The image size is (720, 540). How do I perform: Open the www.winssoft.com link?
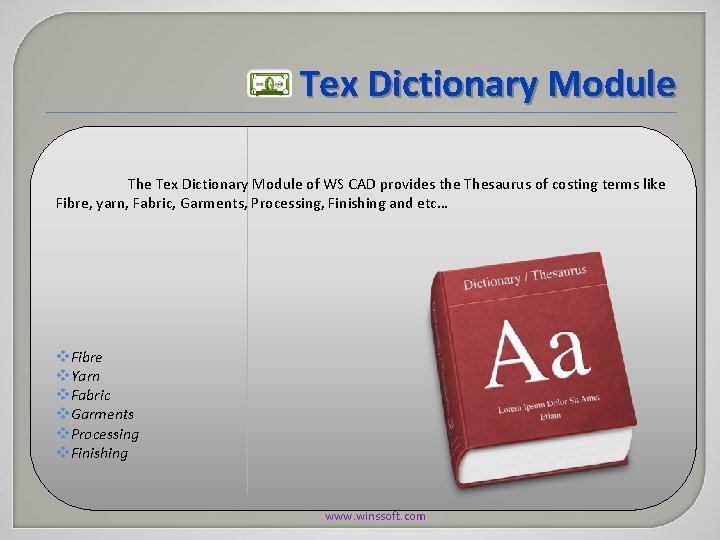click(375, 516)
